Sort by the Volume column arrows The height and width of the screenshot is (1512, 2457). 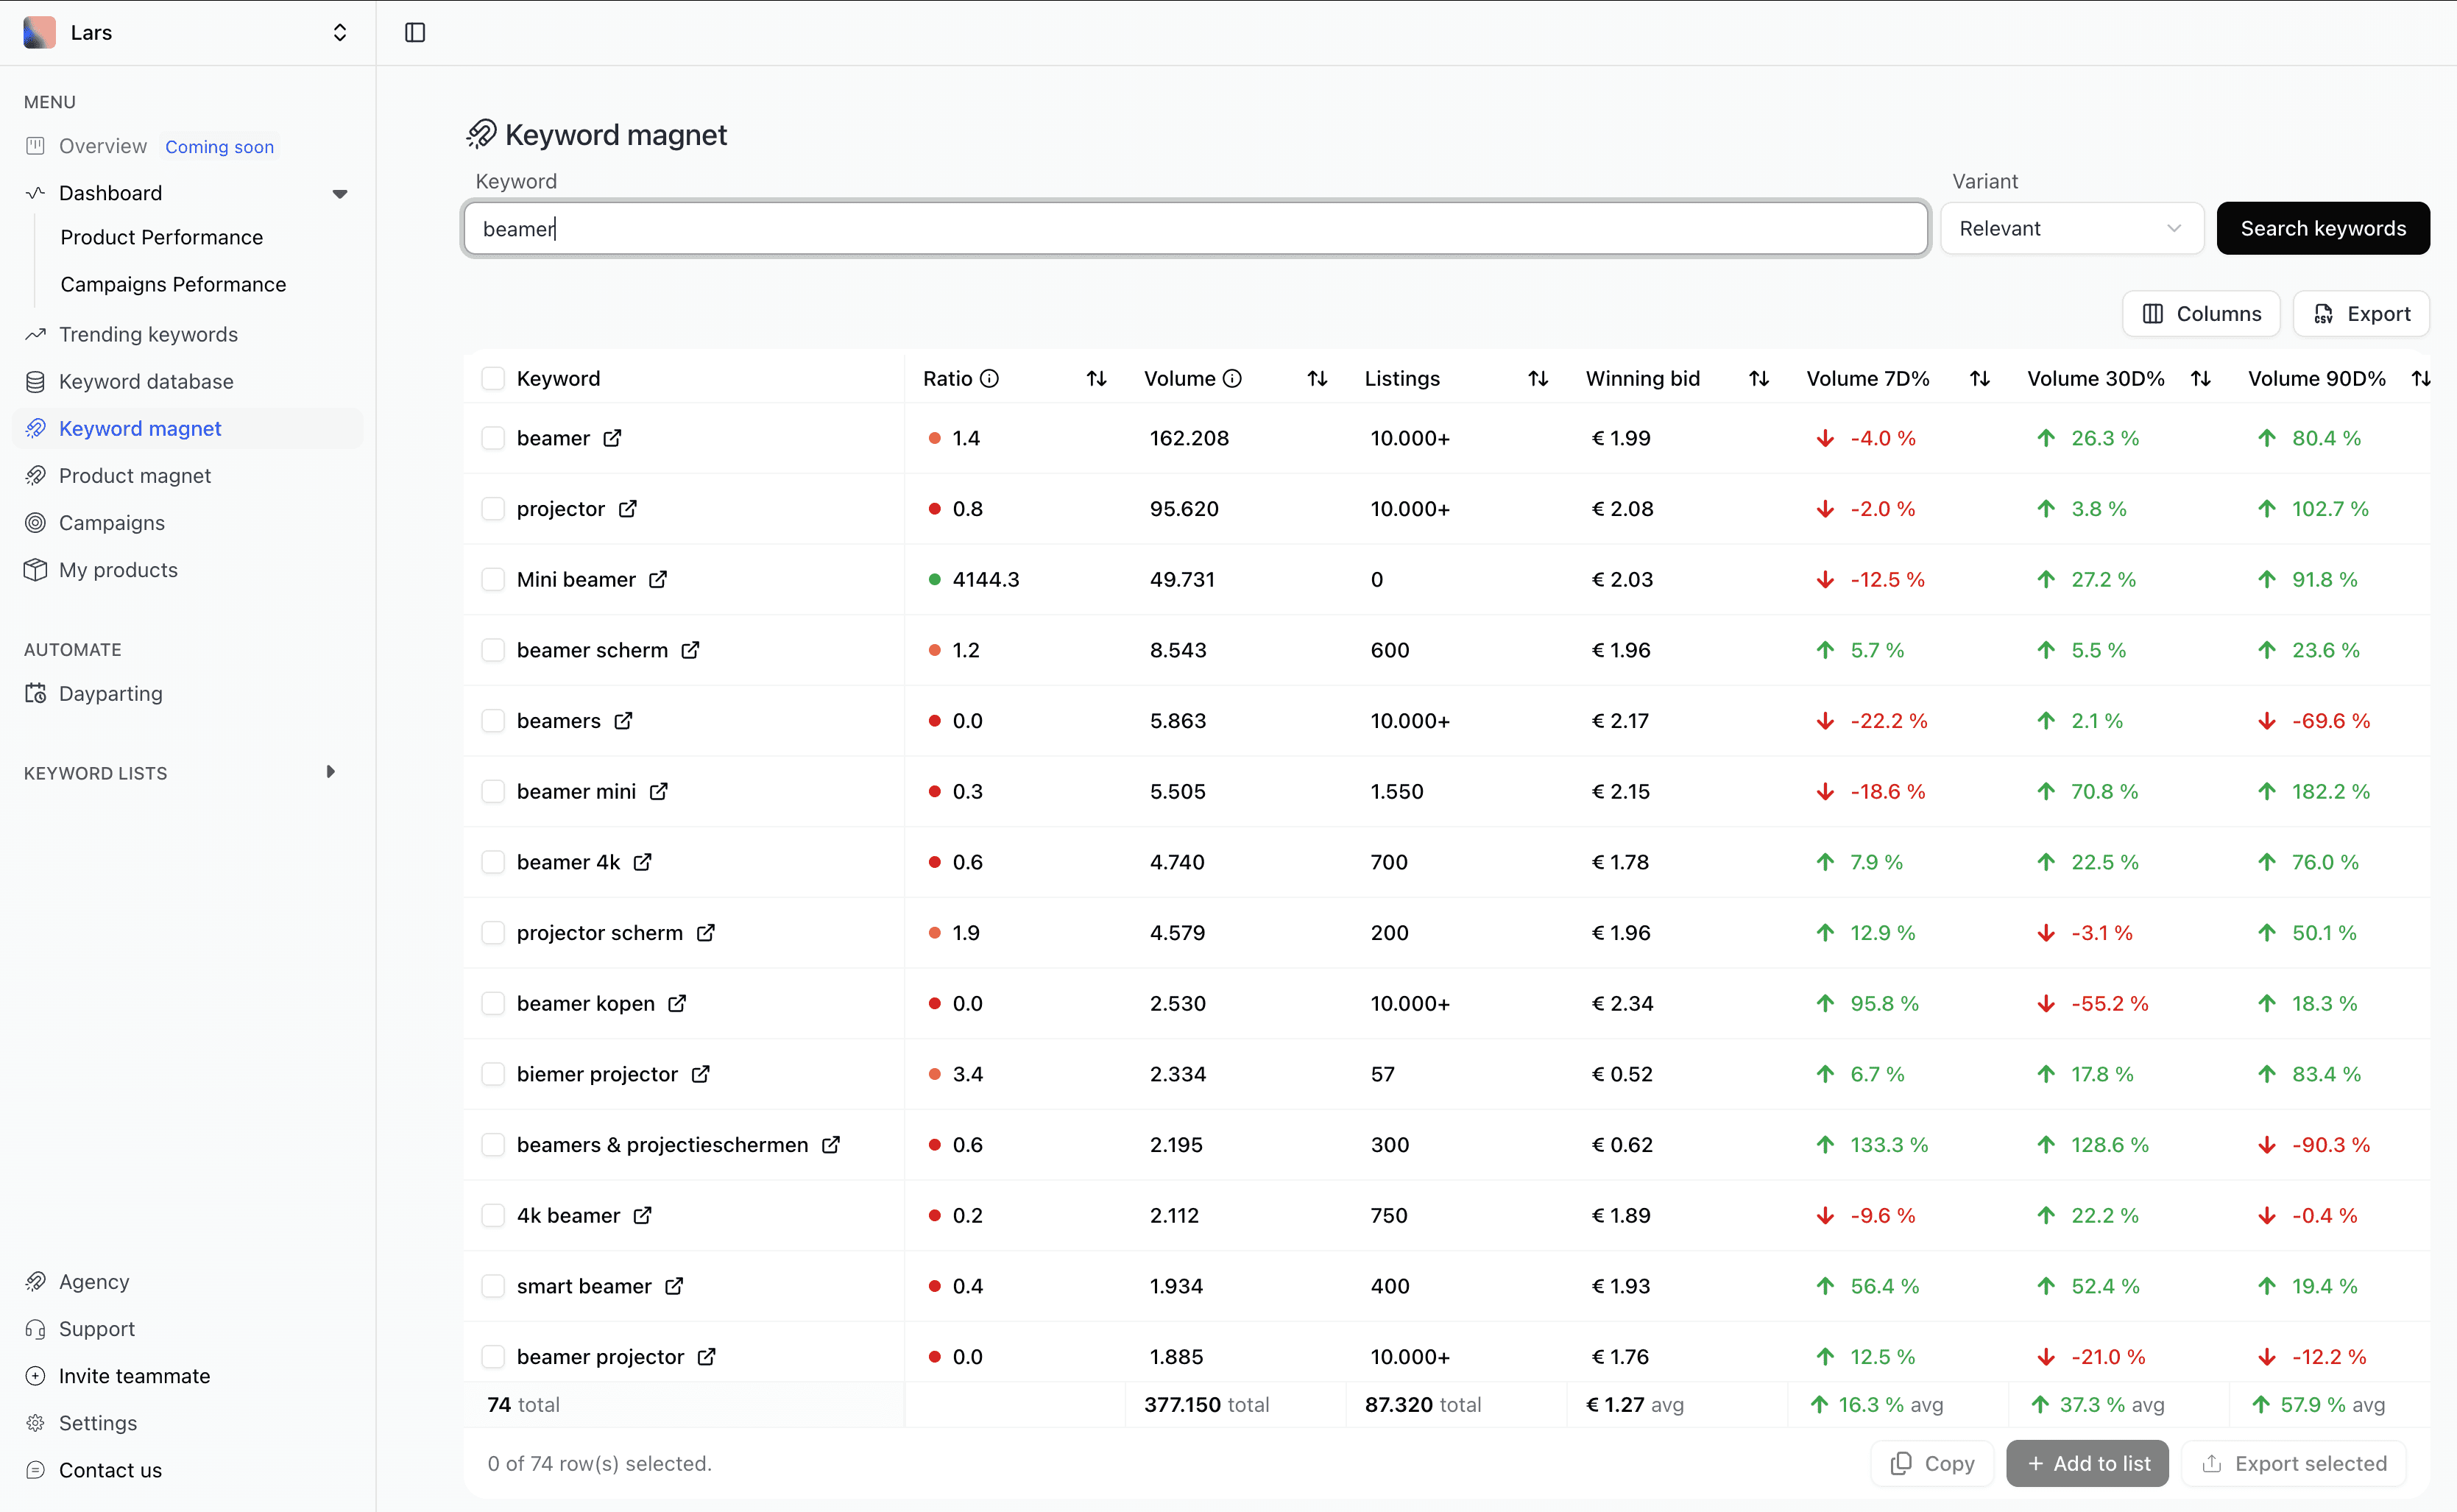coord(1317,379)
